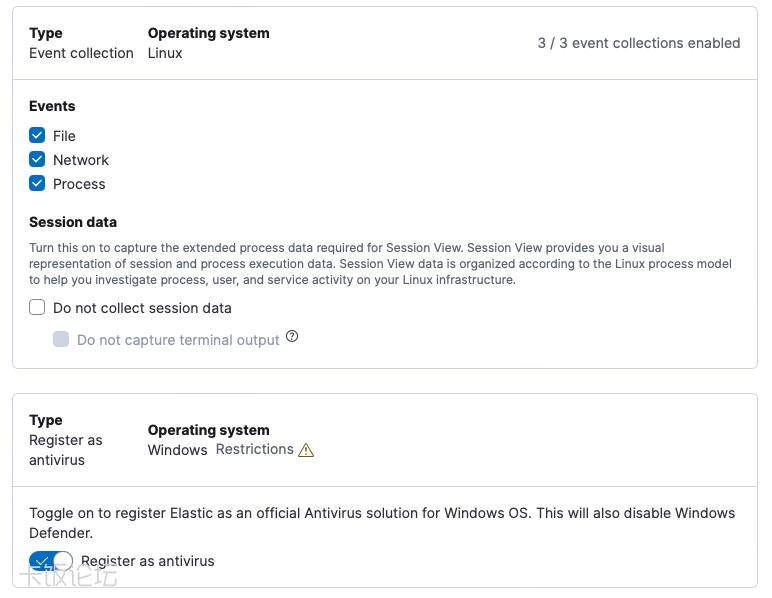Click the Windows operating system value

pyautogui.click(x=177, y=450)
